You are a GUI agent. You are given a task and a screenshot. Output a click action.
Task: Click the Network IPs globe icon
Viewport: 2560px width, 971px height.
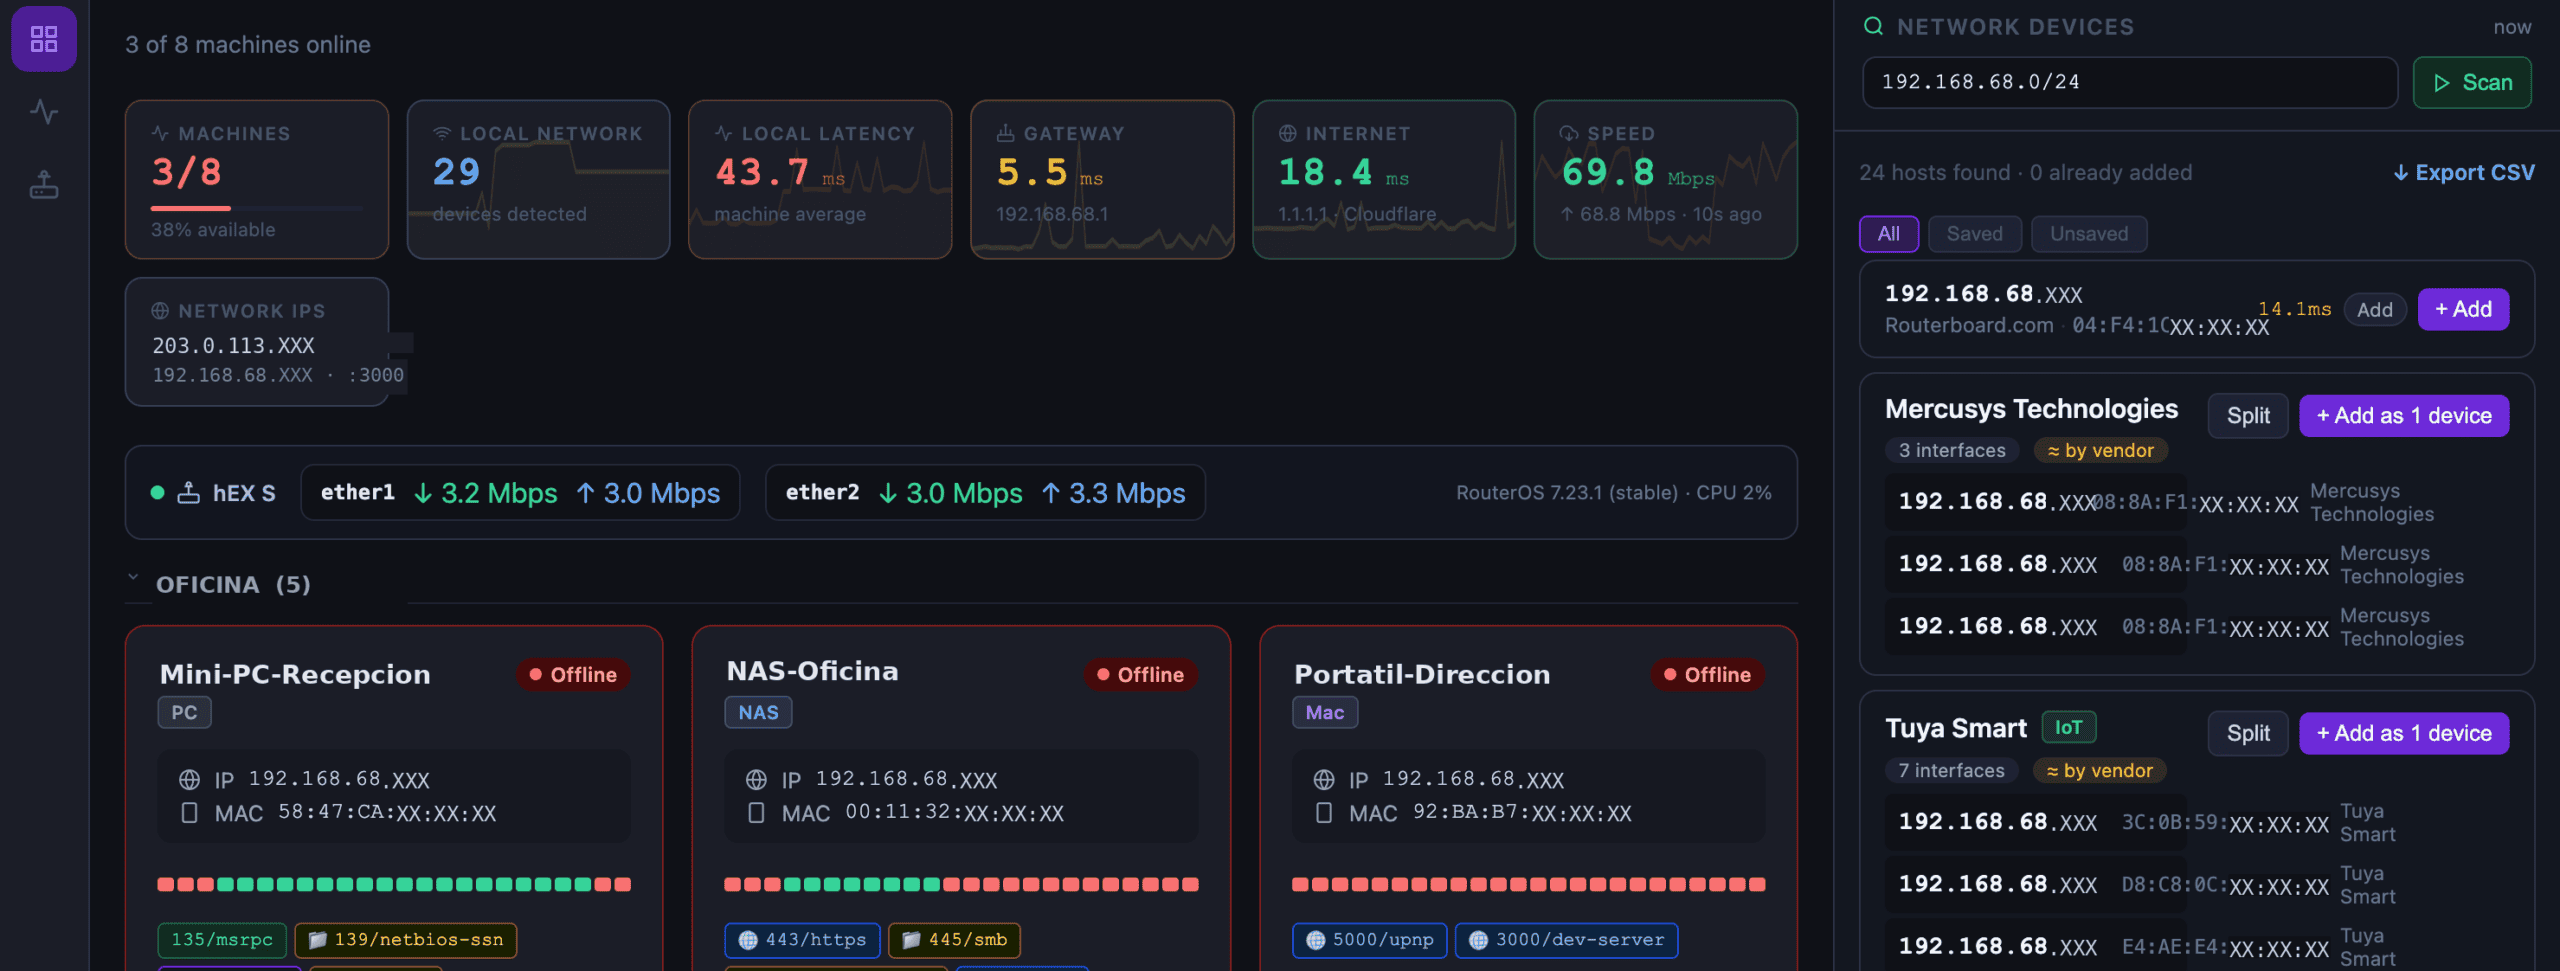[x=160, y=311]
